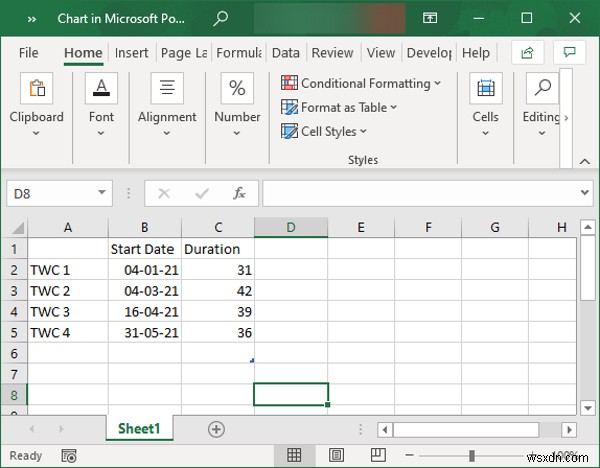600x468 pixels.
Task: Click the search magnifier in title bar
Action: pyautogui.click(x=221, y=18)
